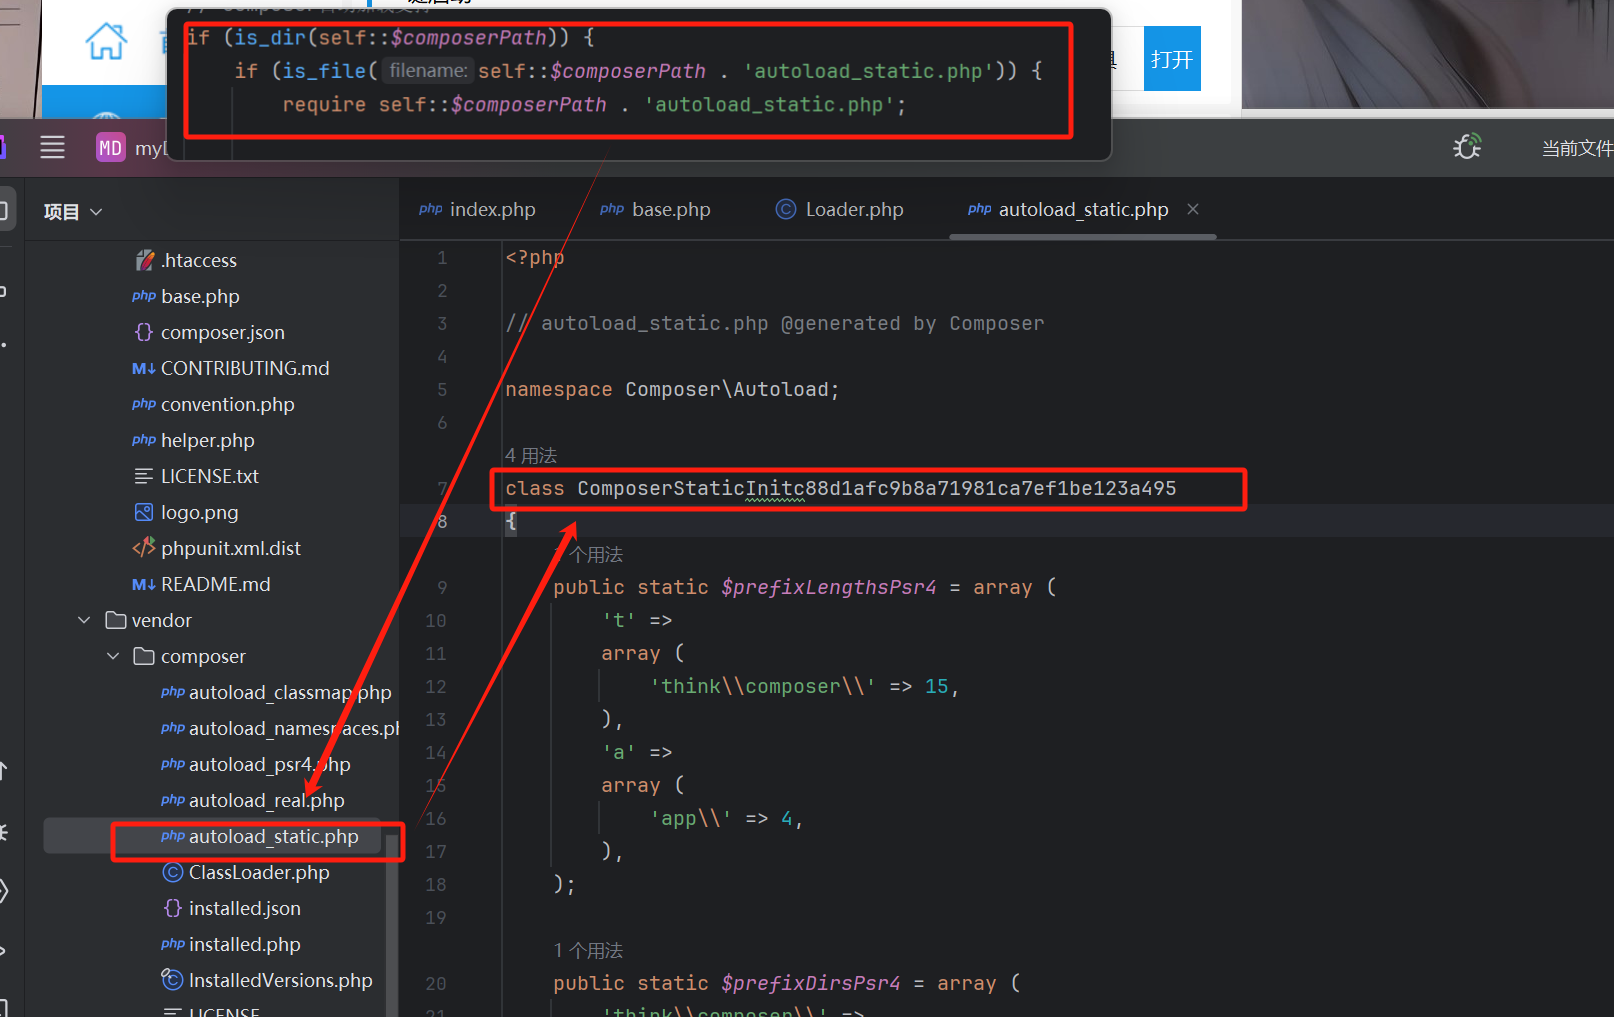The height and width of the screenshot is (1017, 1614).
Task: Open the 当前文件 run configuration selector
Action: (1577, 148)
